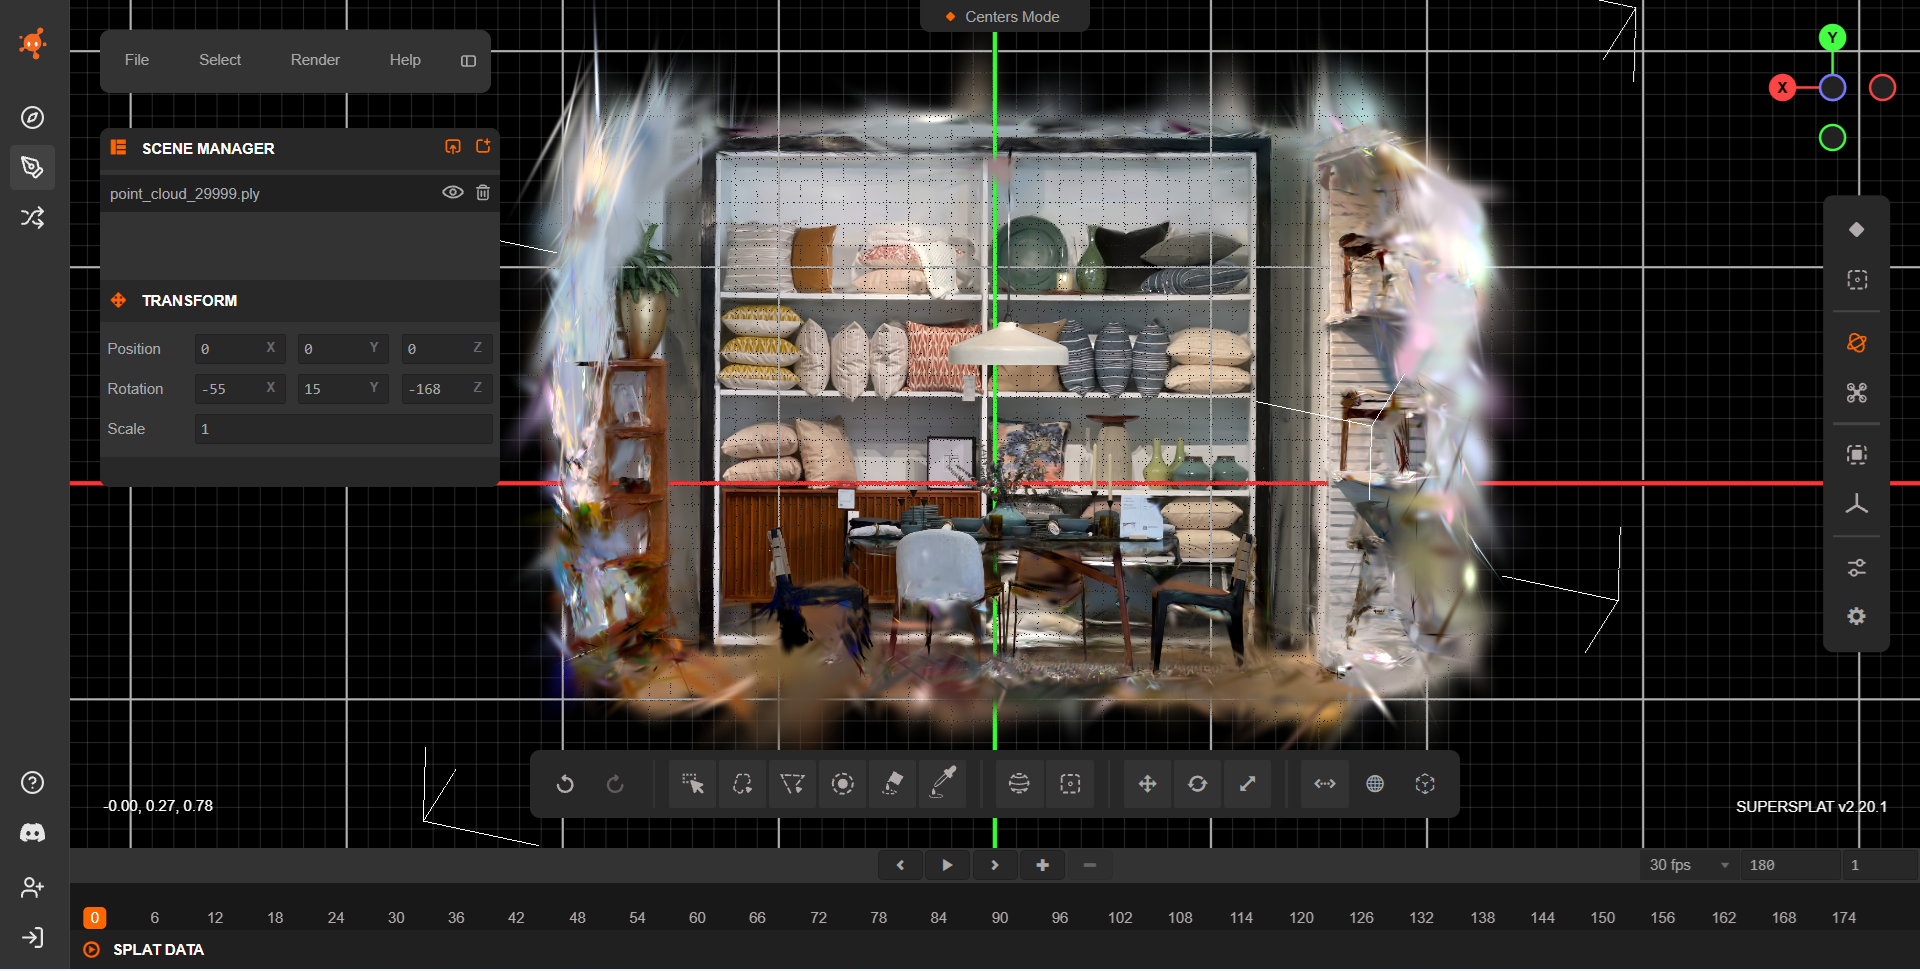Step to the previous timeline frame

900,865
